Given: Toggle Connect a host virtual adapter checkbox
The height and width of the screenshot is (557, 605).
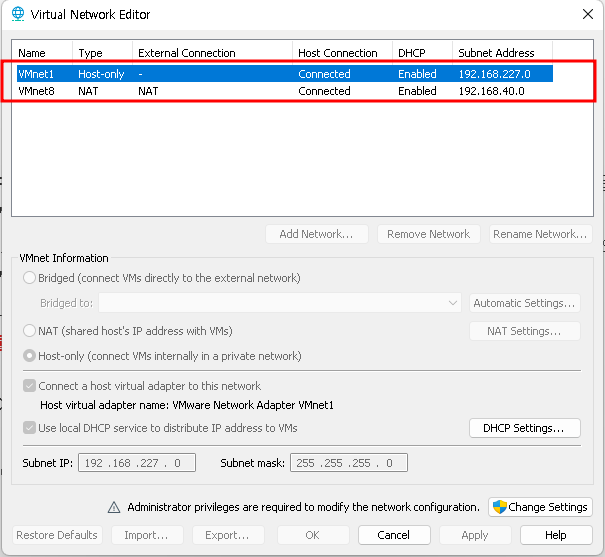Looking at the screenshot, I should point(29,386).
